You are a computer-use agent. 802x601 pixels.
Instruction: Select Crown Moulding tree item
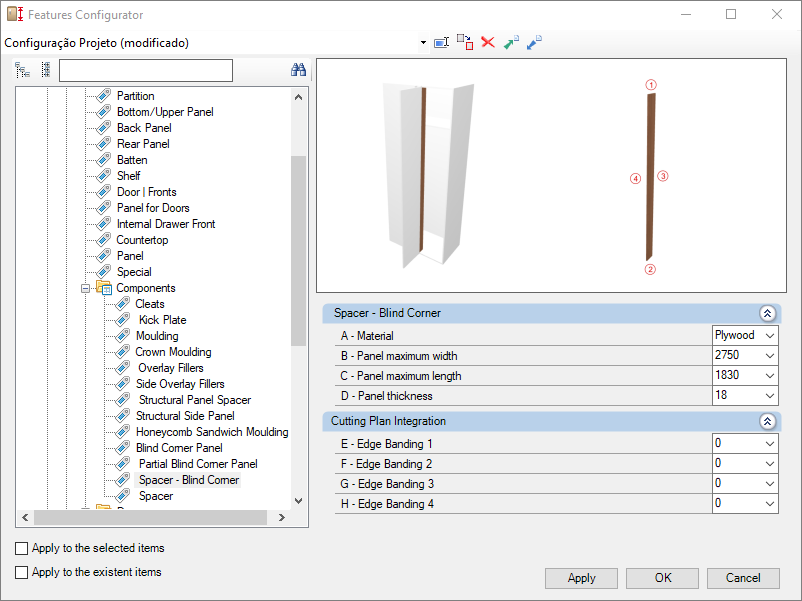173,352
